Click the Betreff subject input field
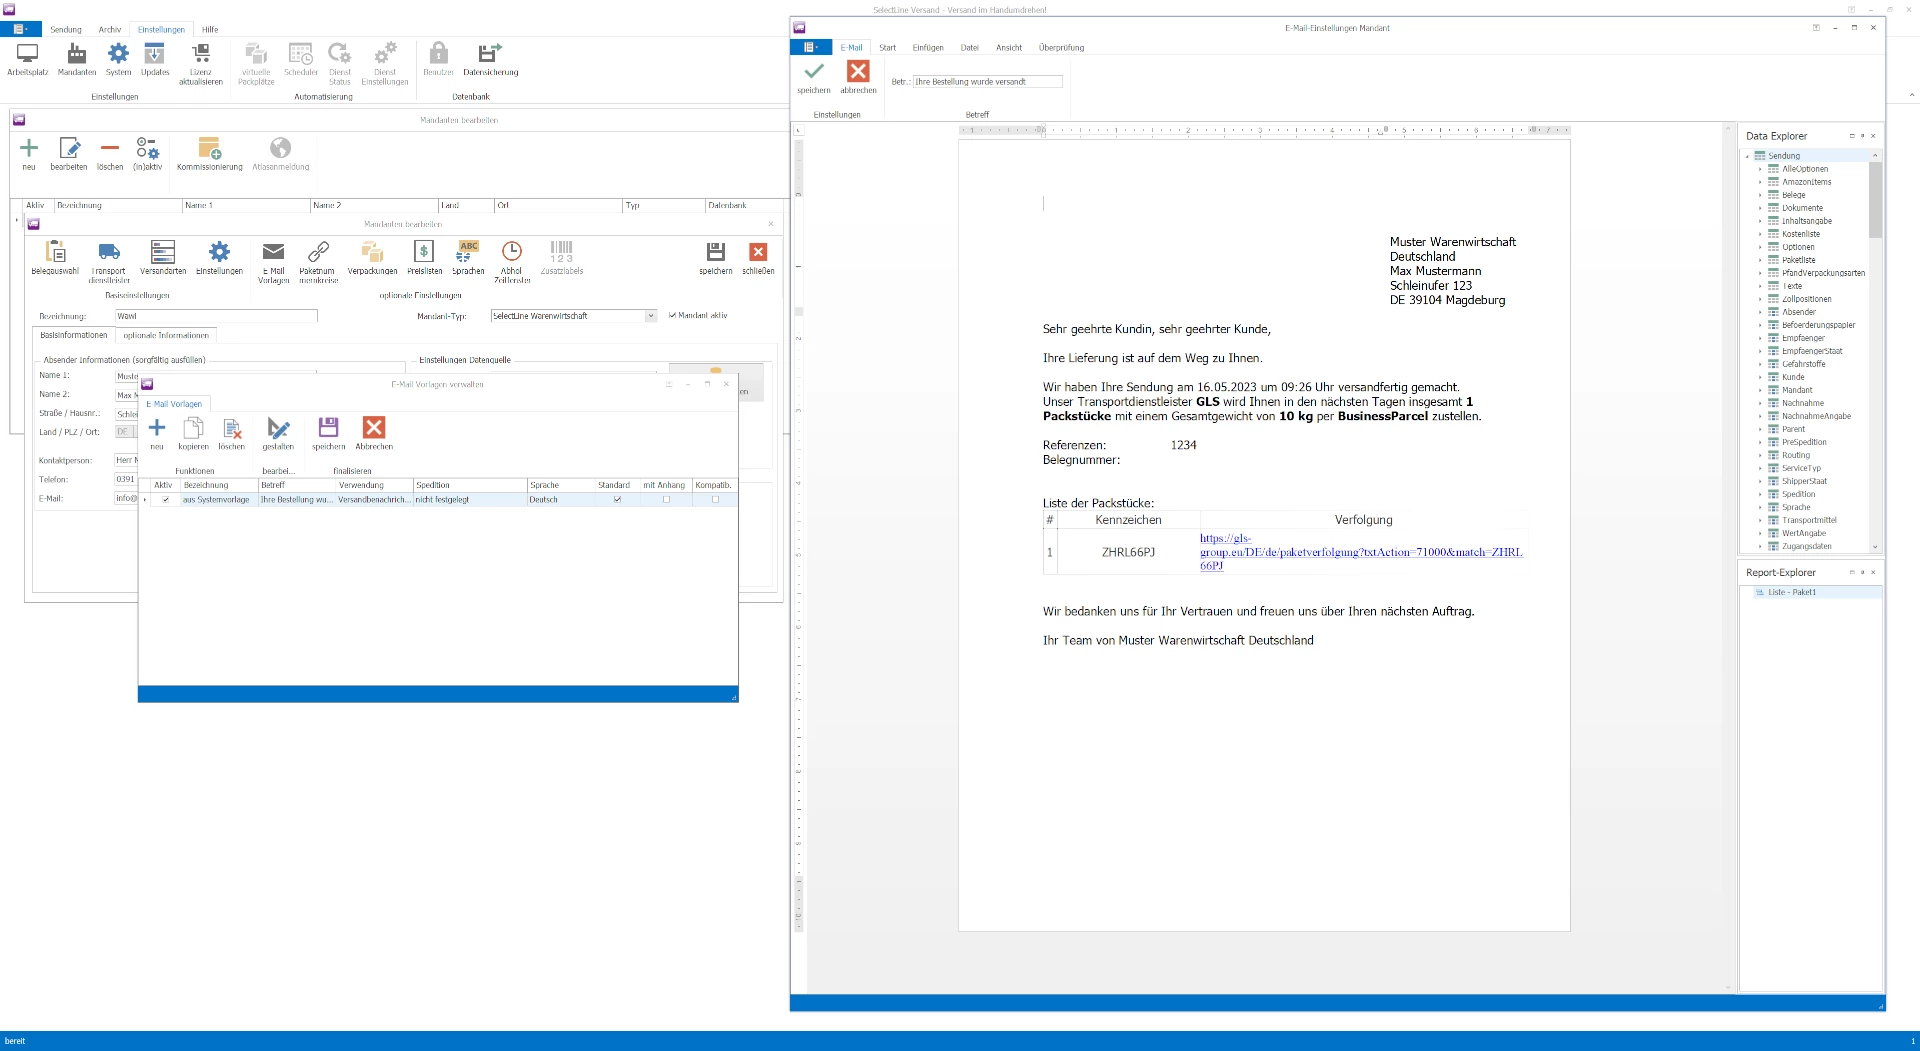 click(987, 82)
